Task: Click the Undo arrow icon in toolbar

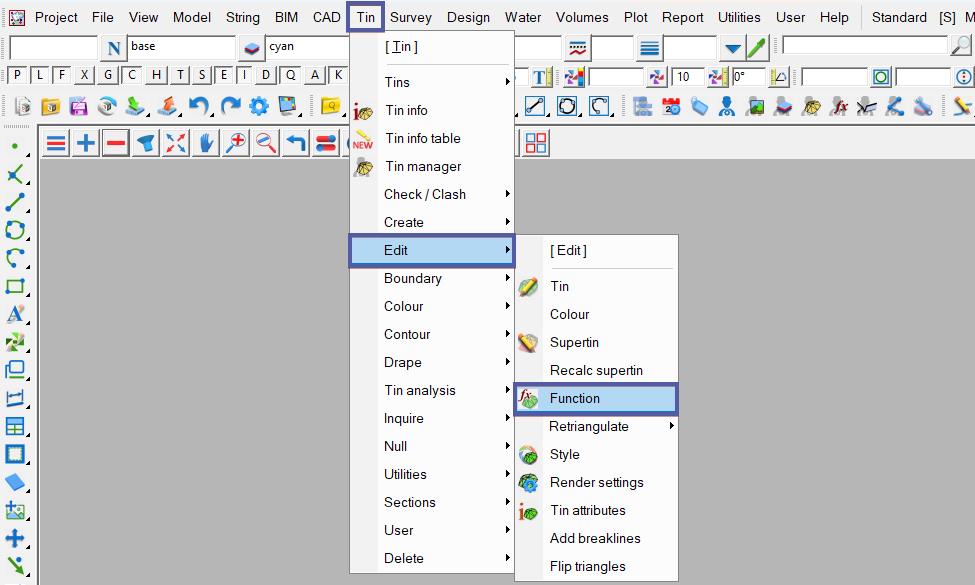Action: click(199, 106)
